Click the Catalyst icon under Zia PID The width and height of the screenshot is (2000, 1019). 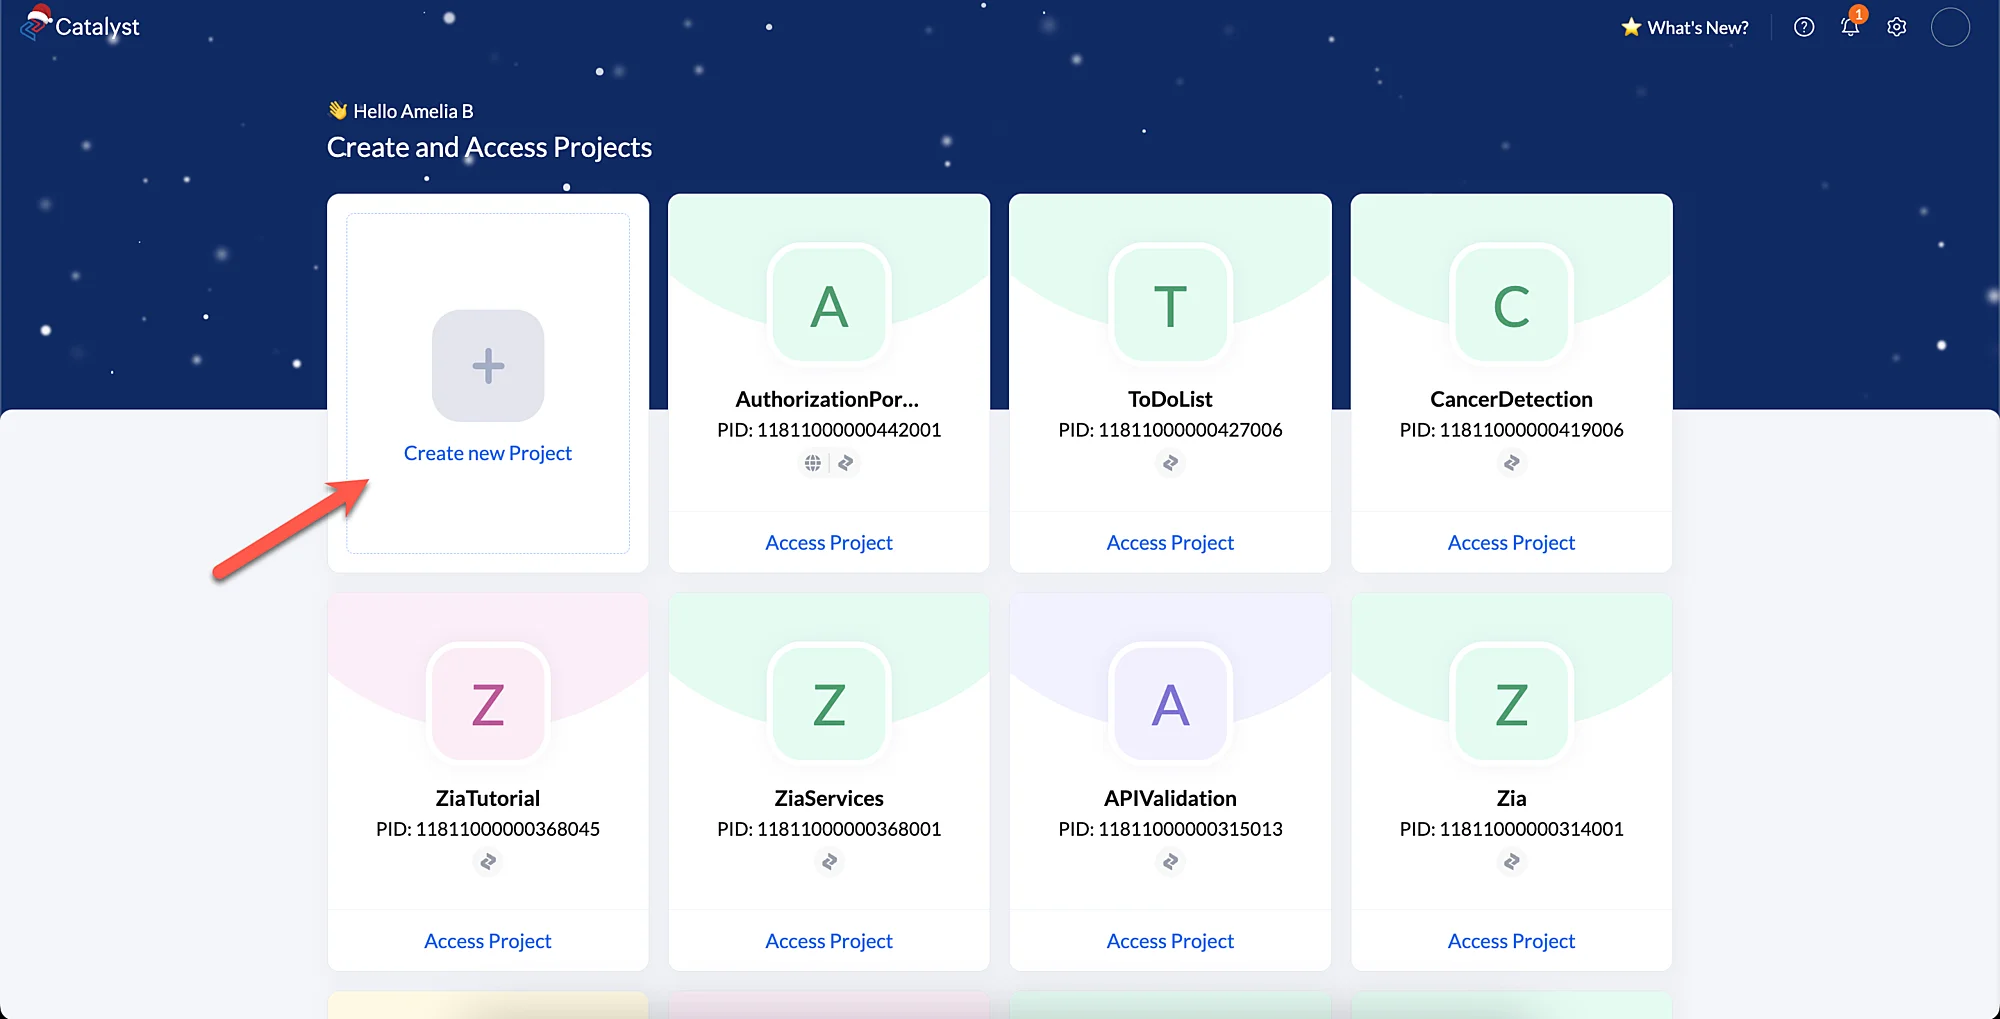tap(1511, 861)
